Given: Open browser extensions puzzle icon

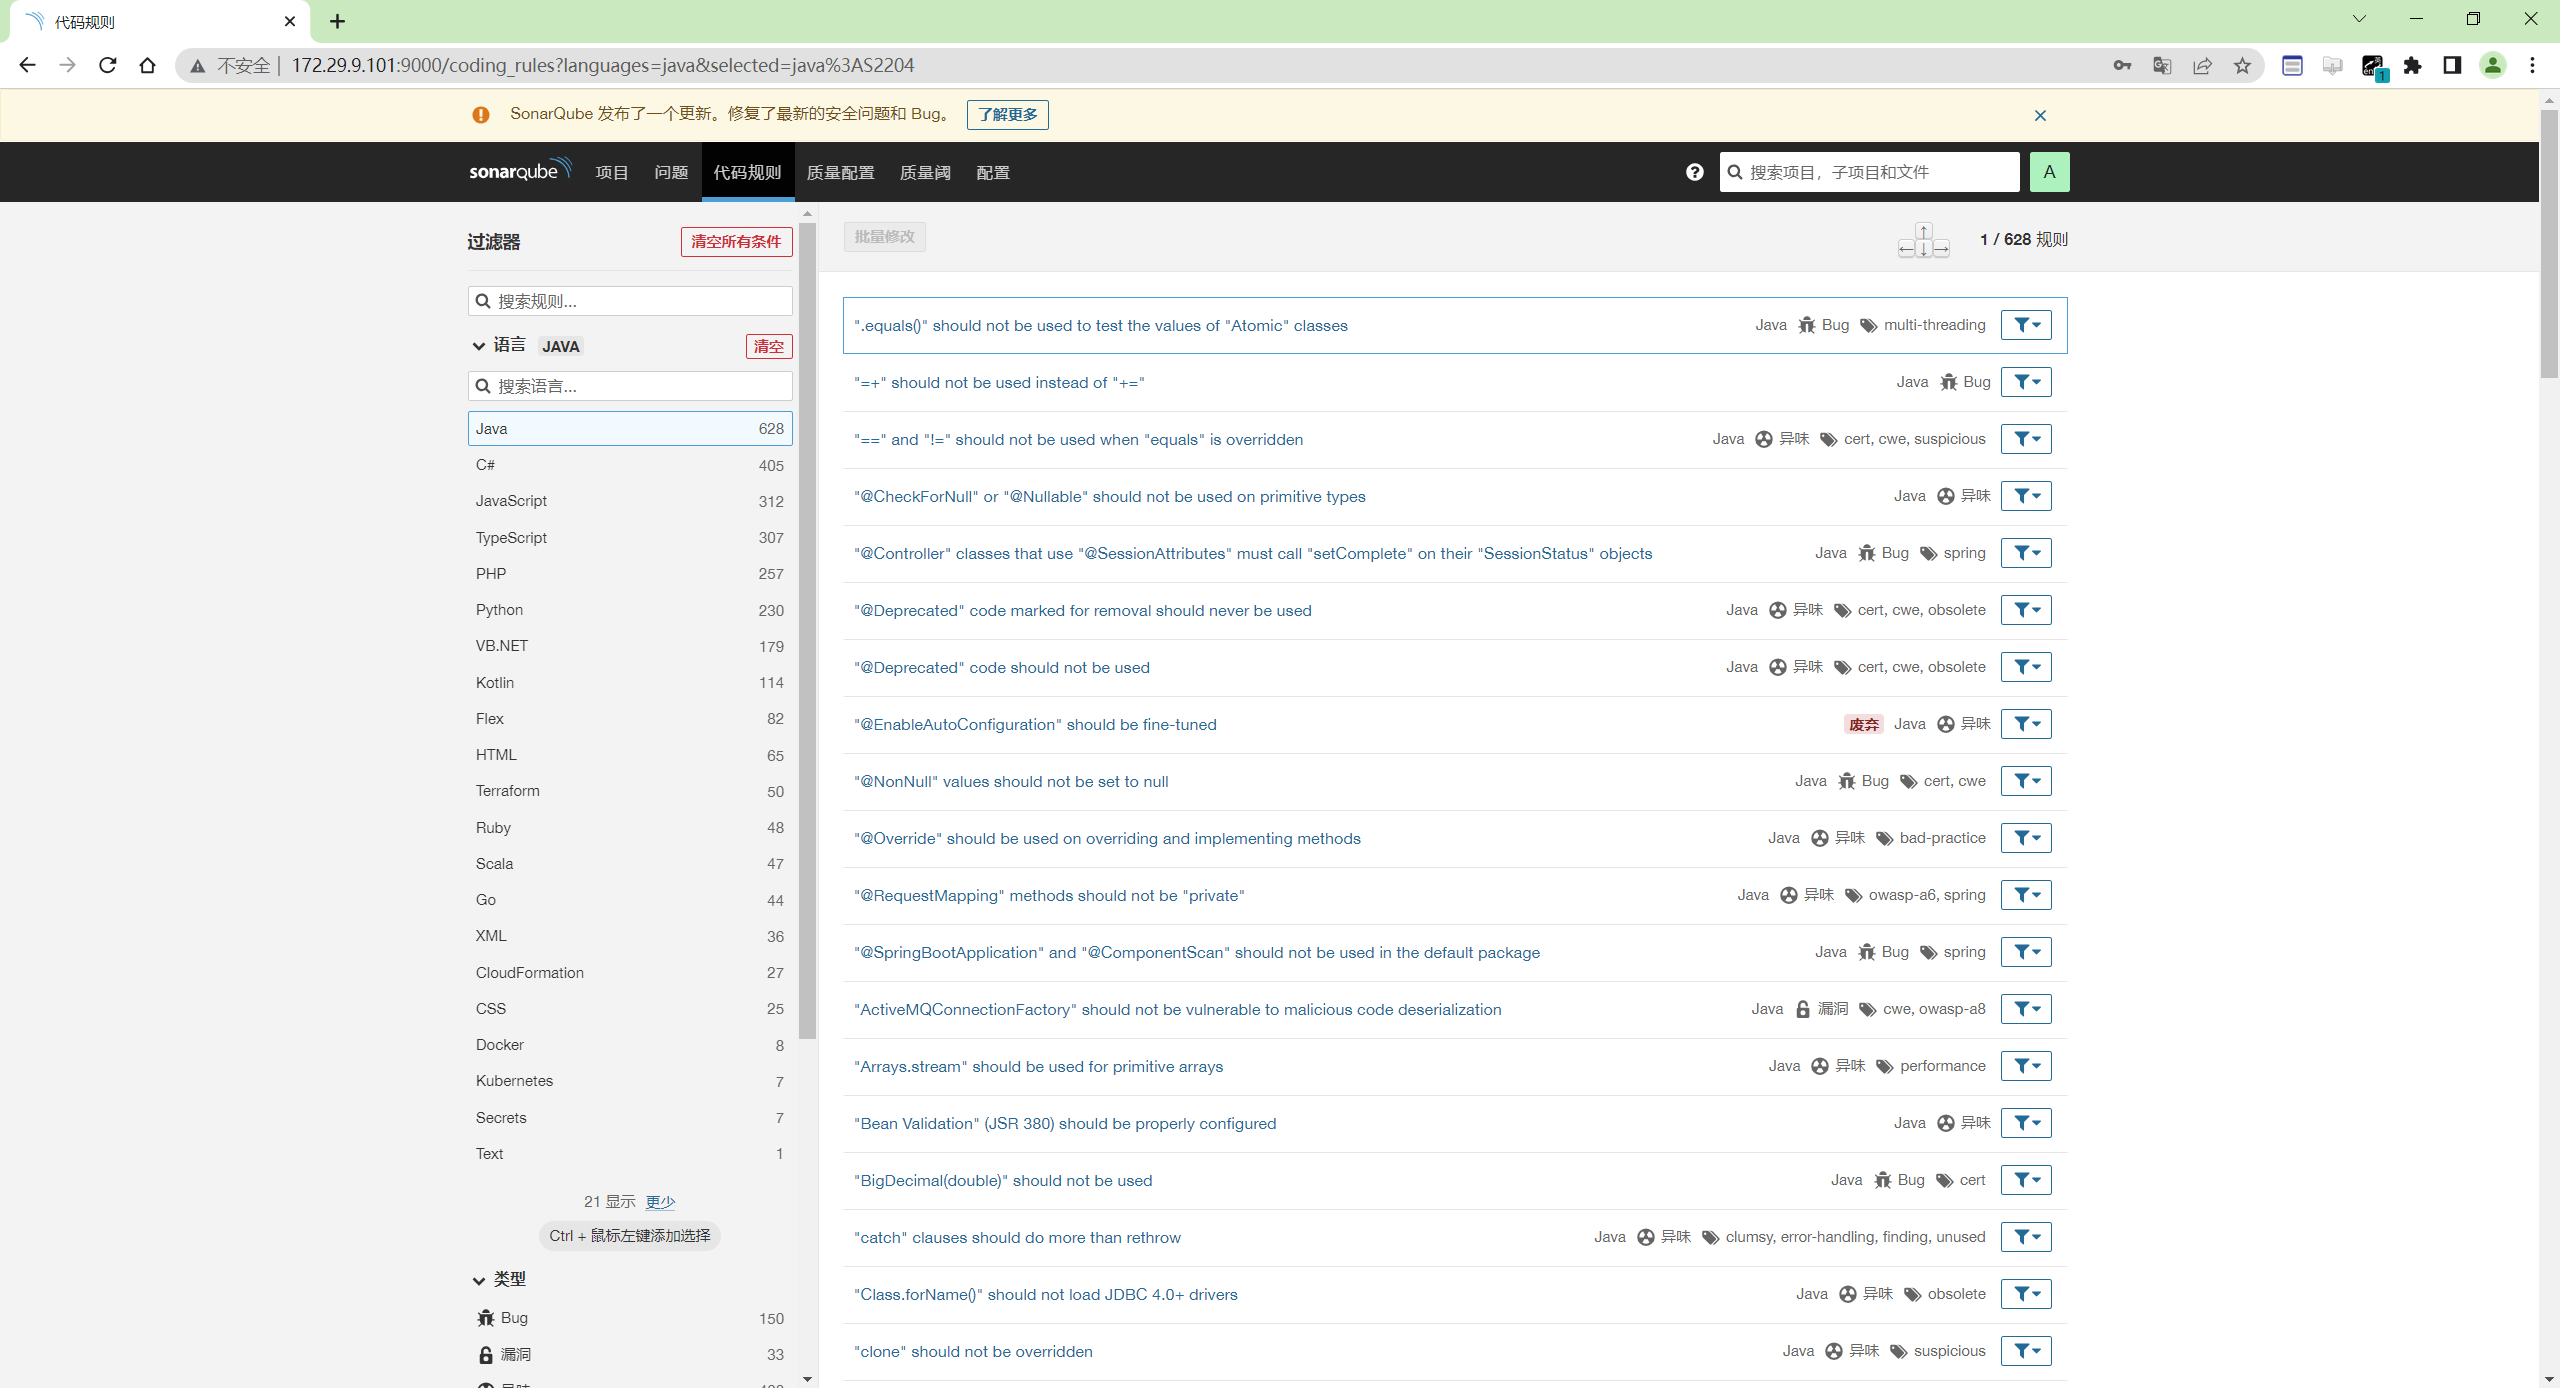Looking at the screenshot, I should (x=2412, y=65).
